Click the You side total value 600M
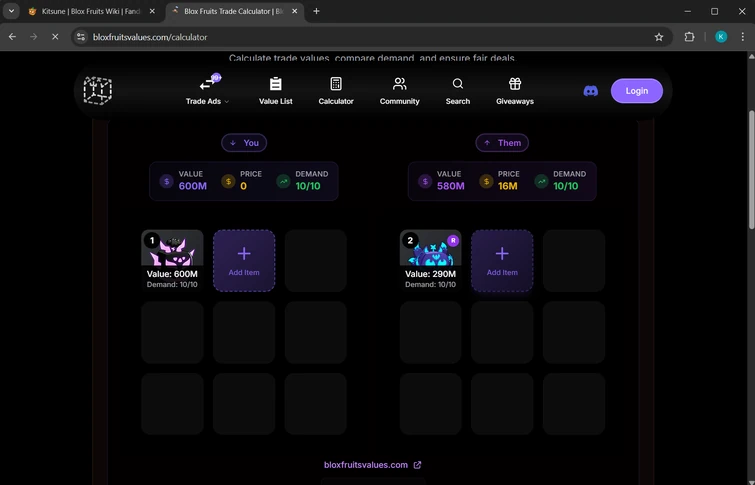The height and width of the screenshot is (485, 755). pos(193,186)
